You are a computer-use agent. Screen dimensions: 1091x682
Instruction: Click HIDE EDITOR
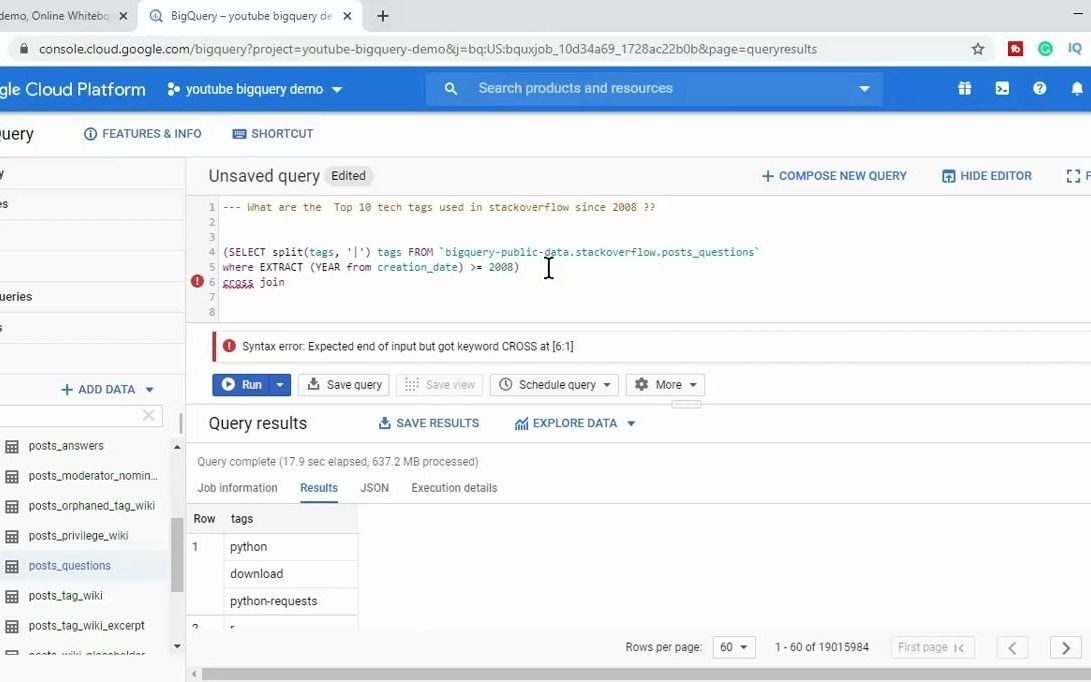987,176
